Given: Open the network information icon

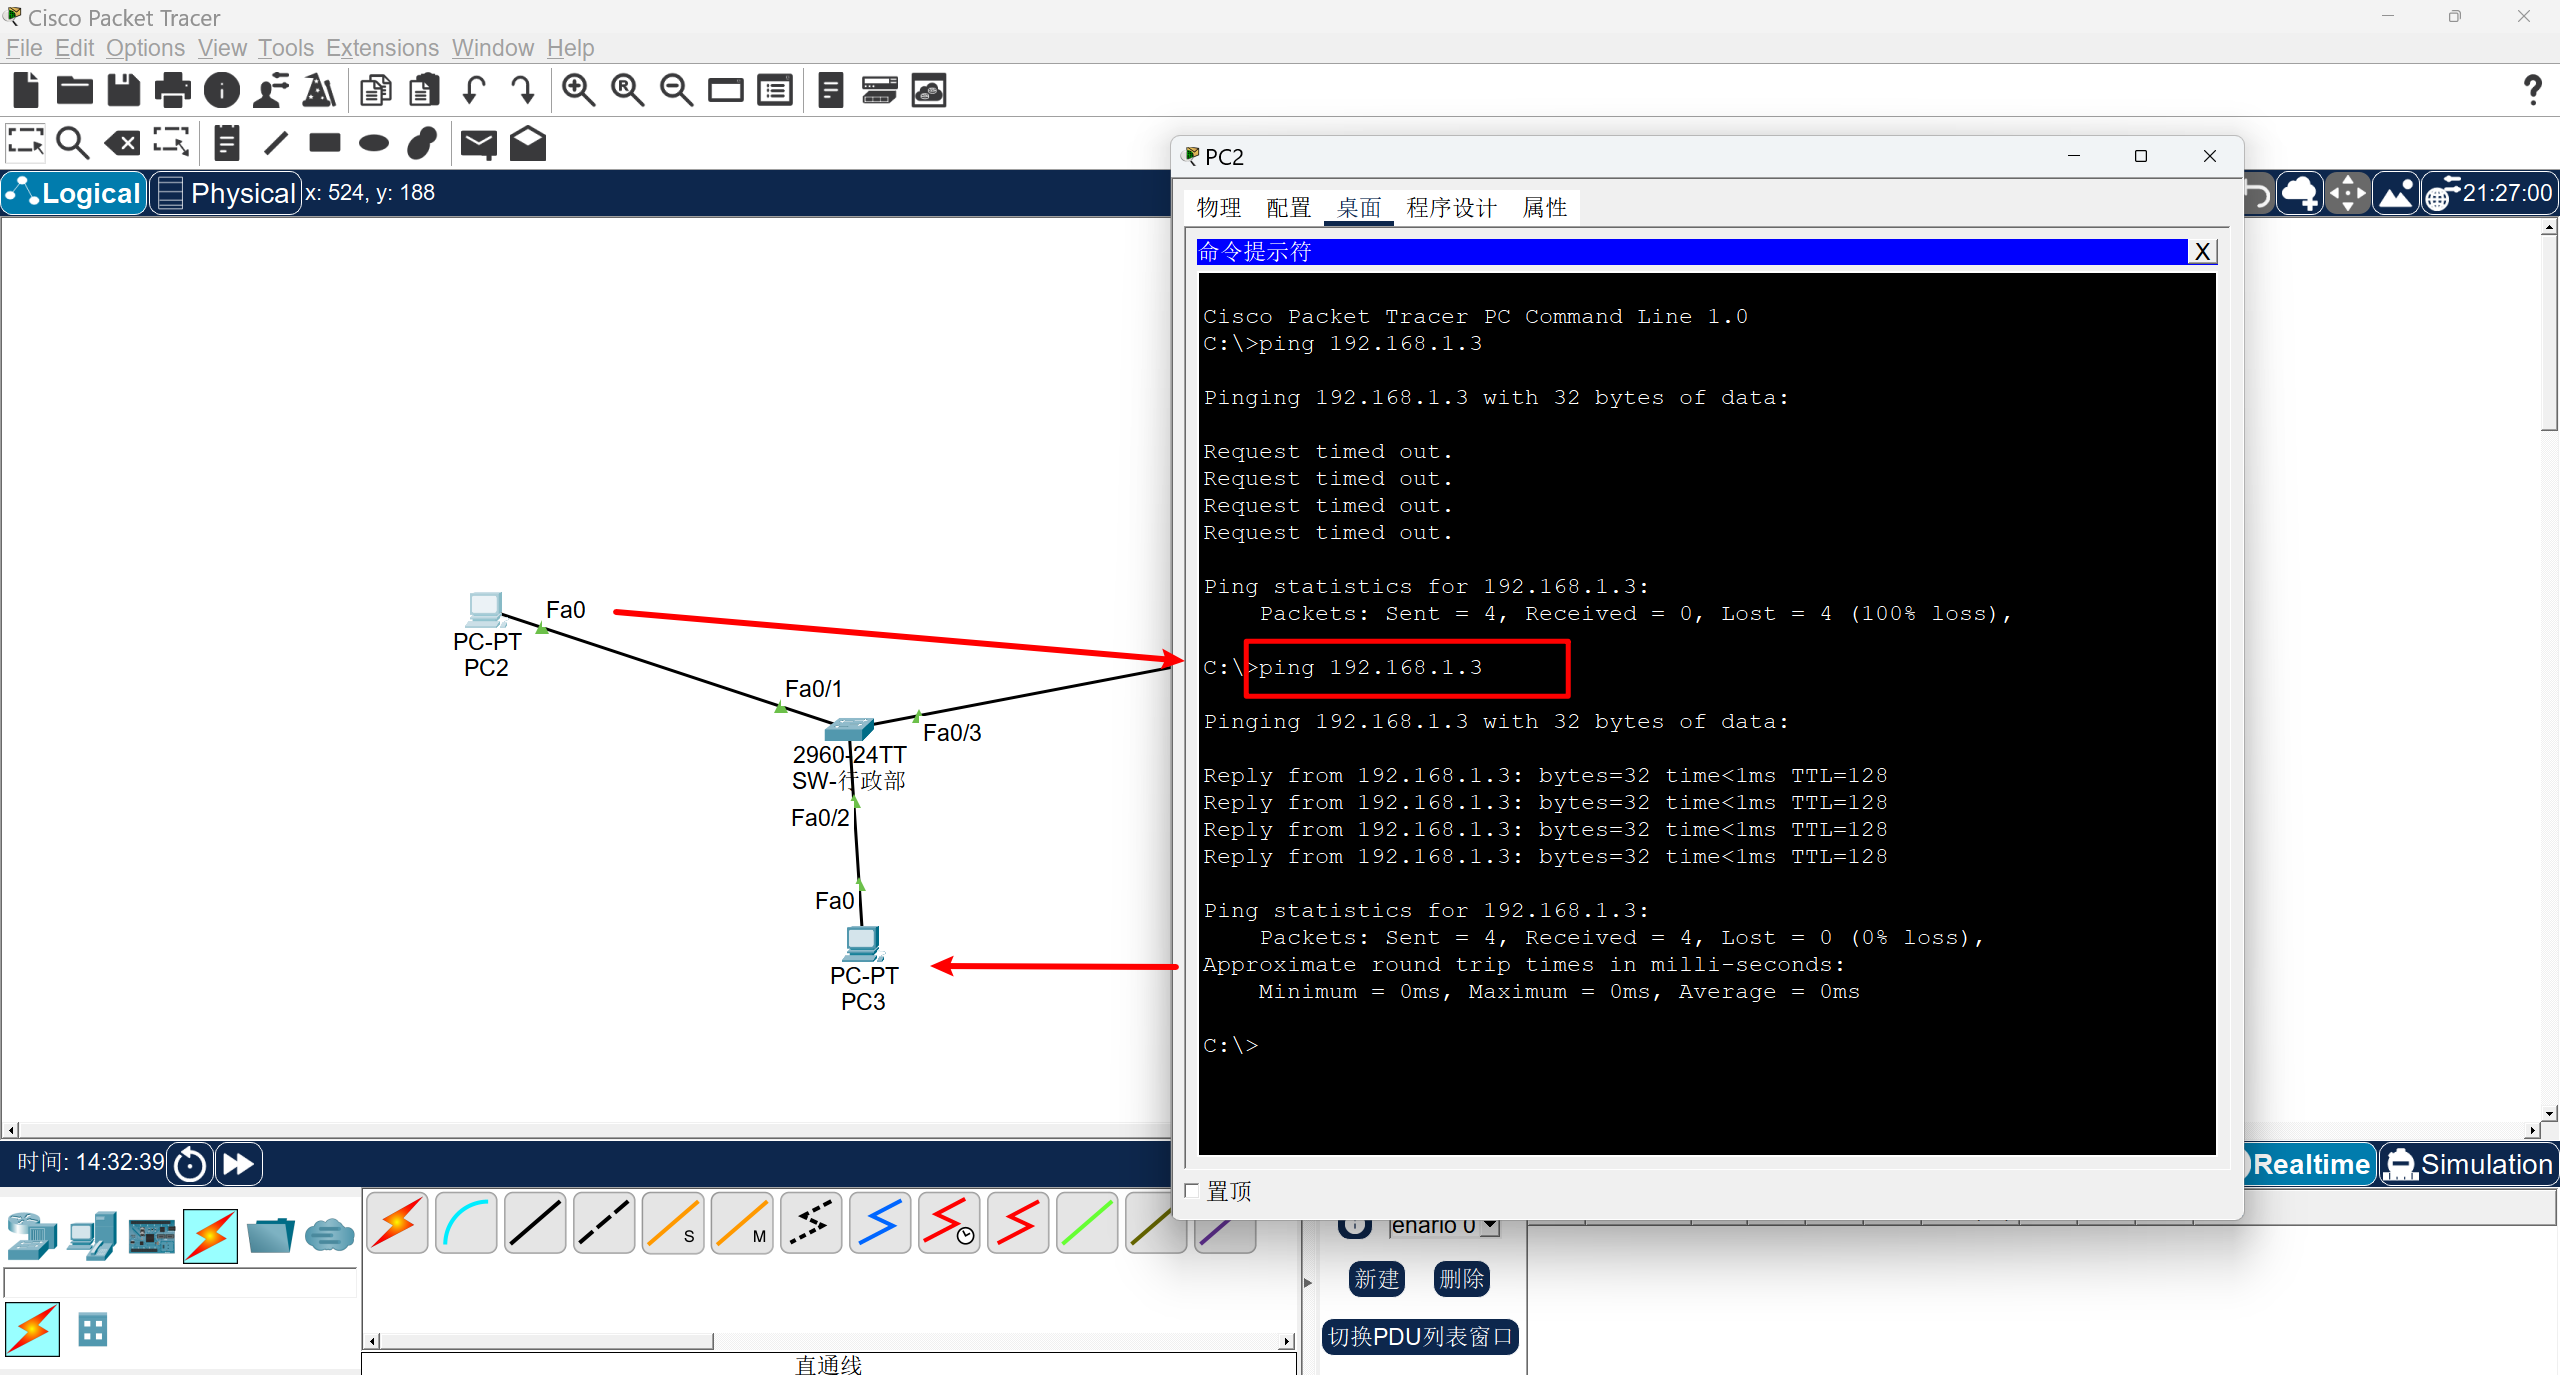Looking at the screenshot, I should coord(222,91).
